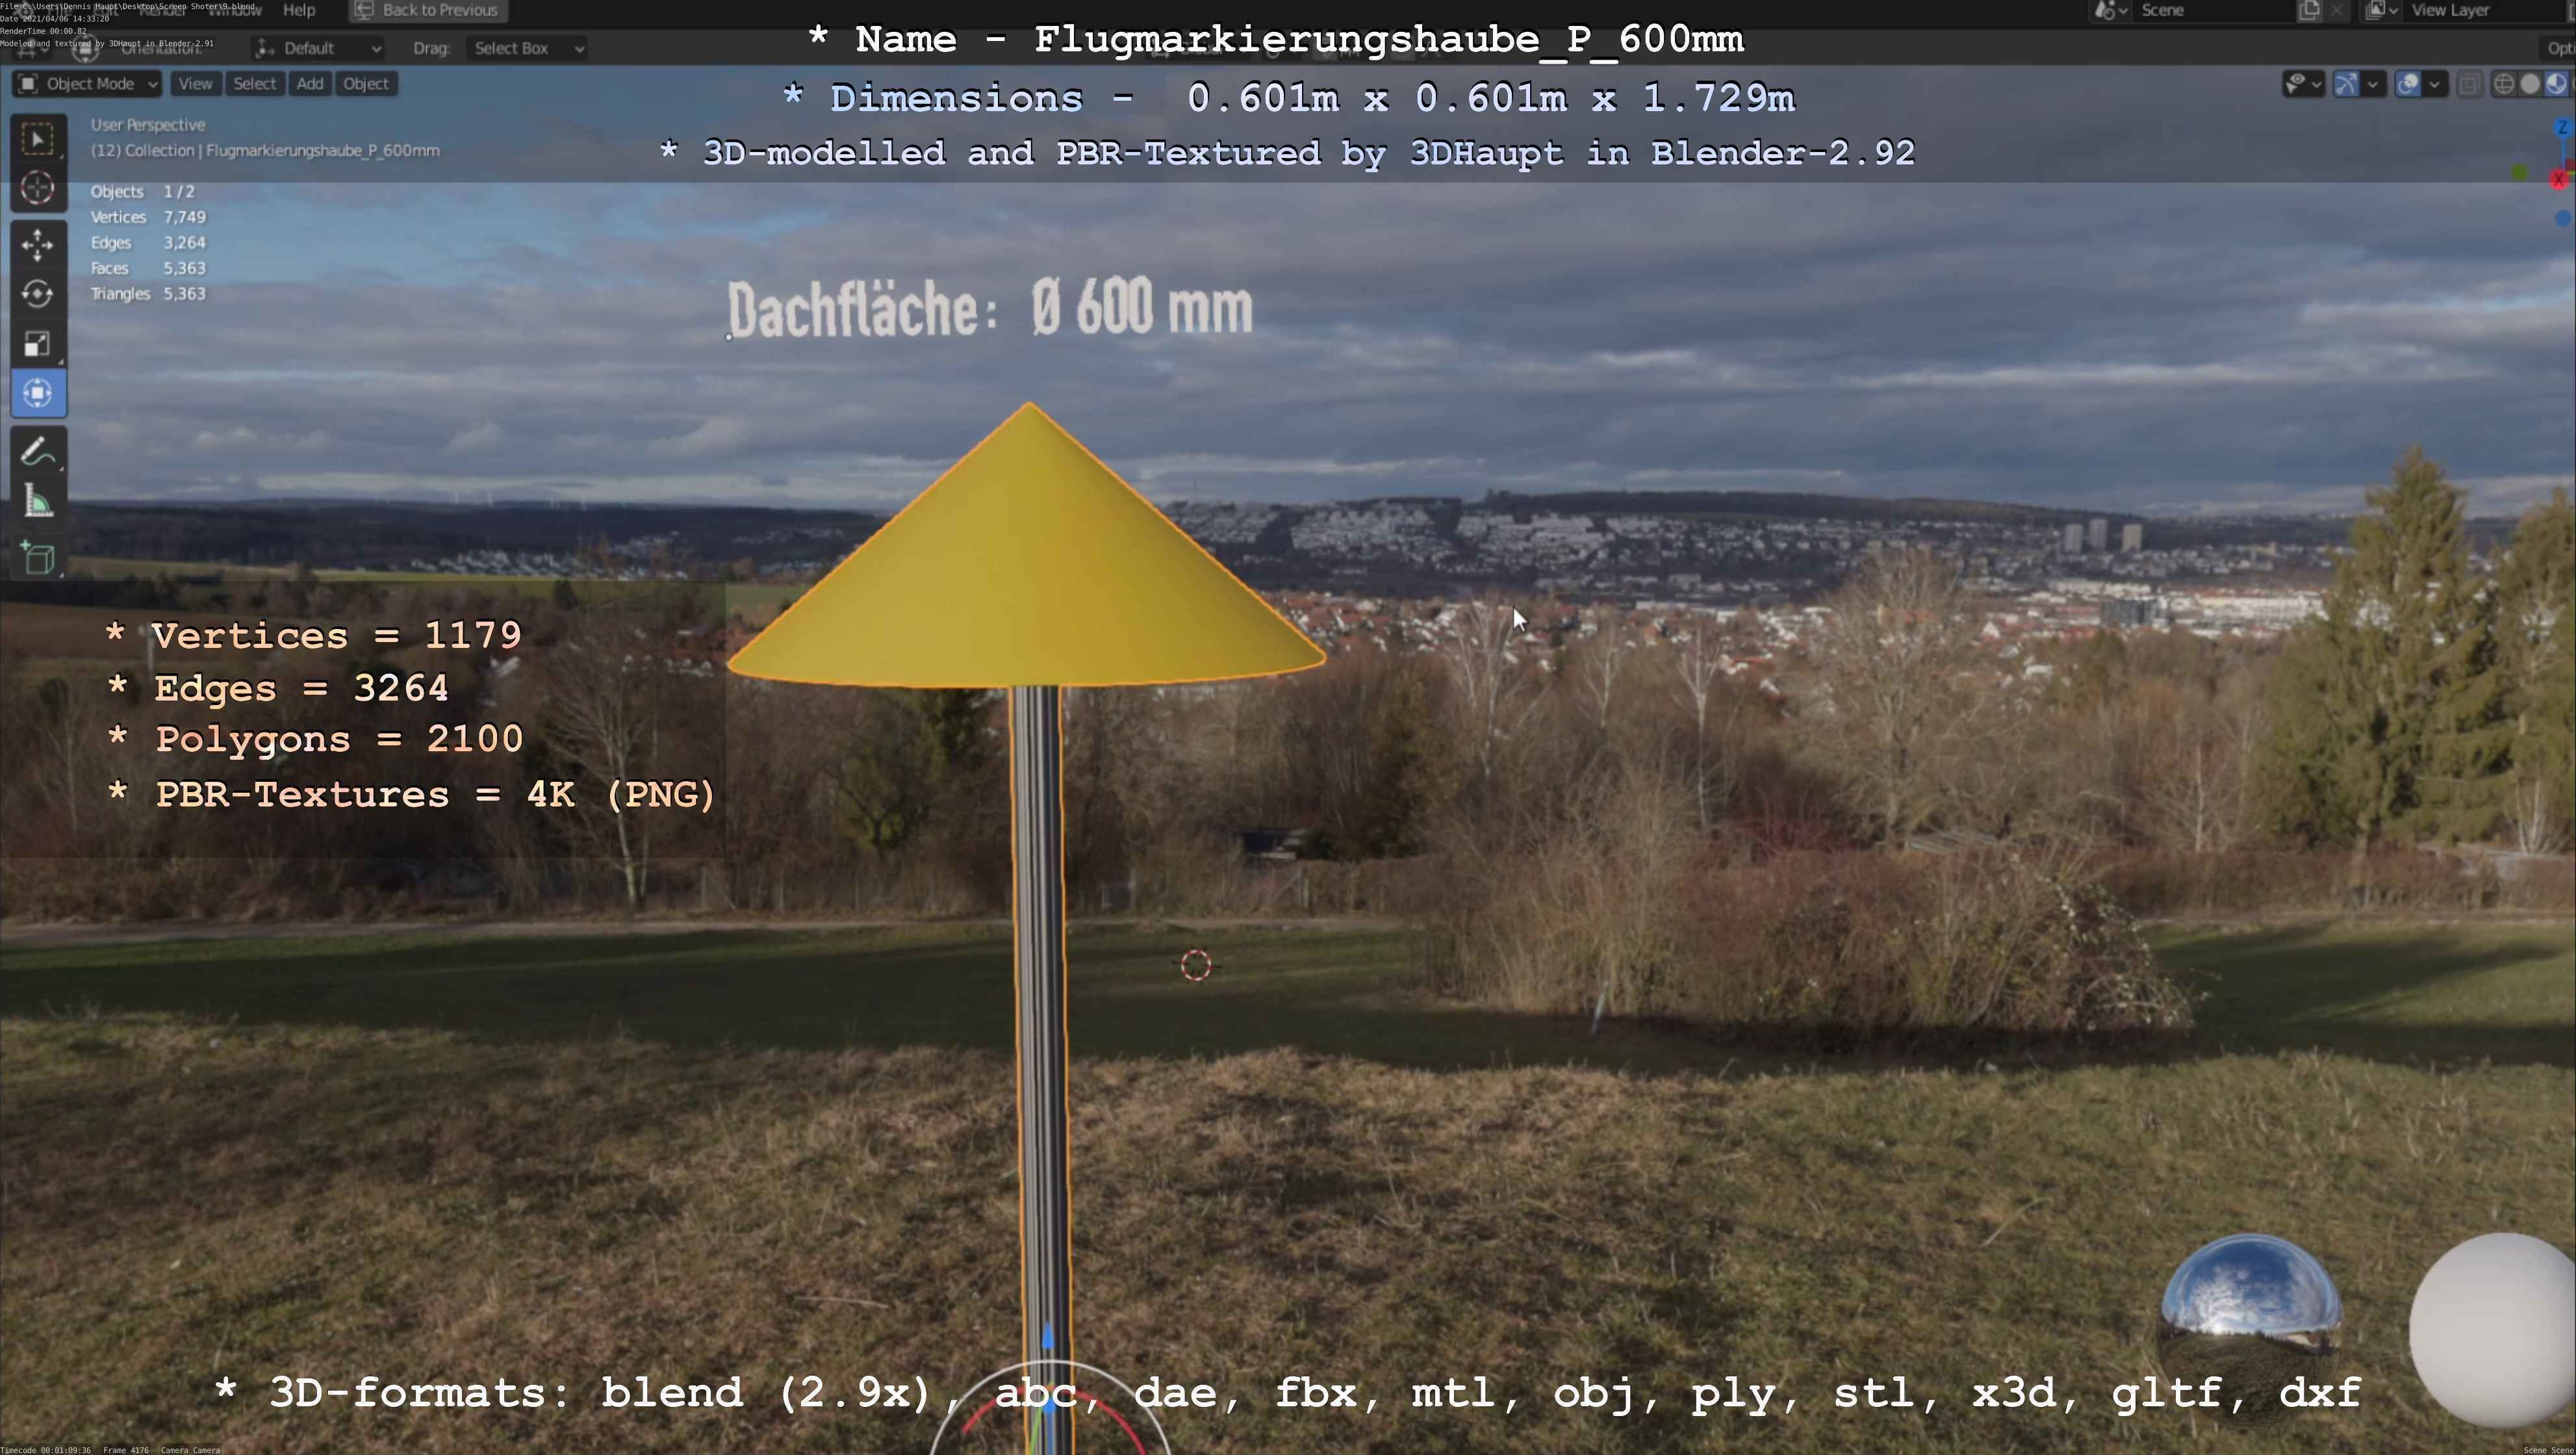
Task: Open the viewport Add menu
Action: pyautogui.click(x=310, y=84)
